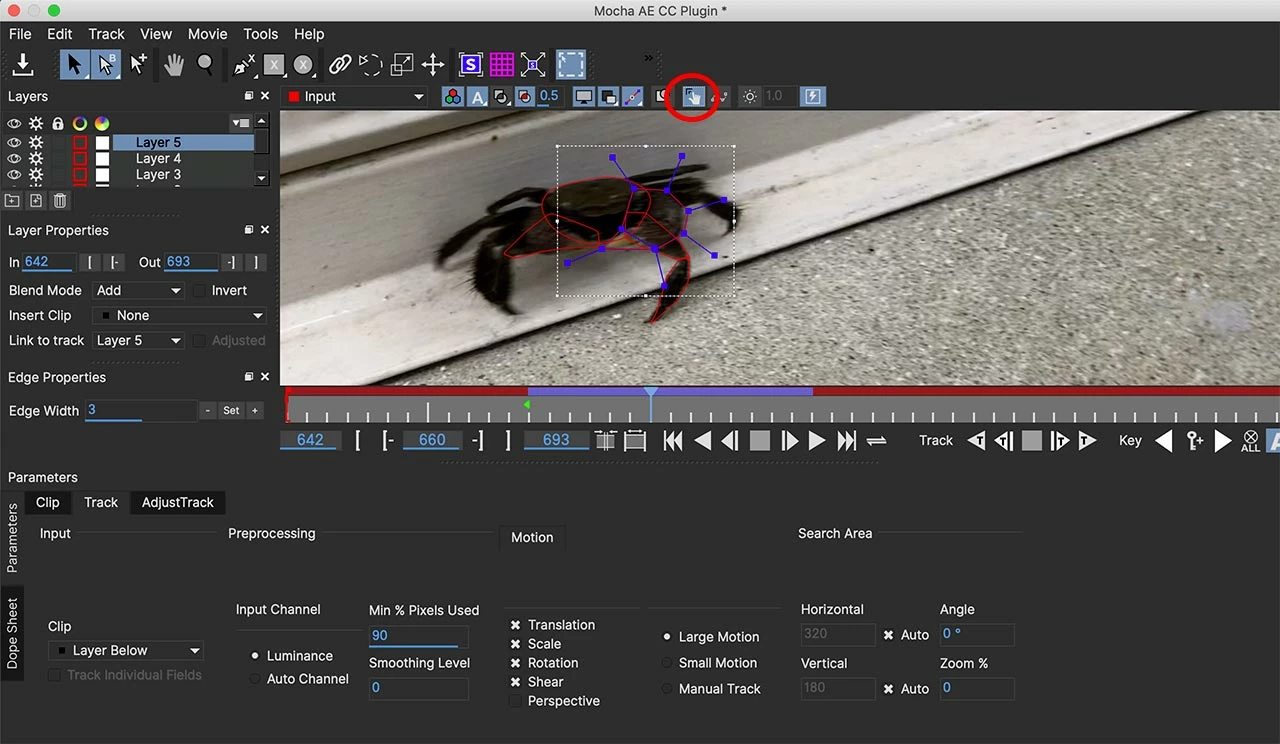Image resolution: width=1280 pixels, height=744 pixels.
Task: Click the Attach Layer link icon
Action: click(x=340, y=65)
